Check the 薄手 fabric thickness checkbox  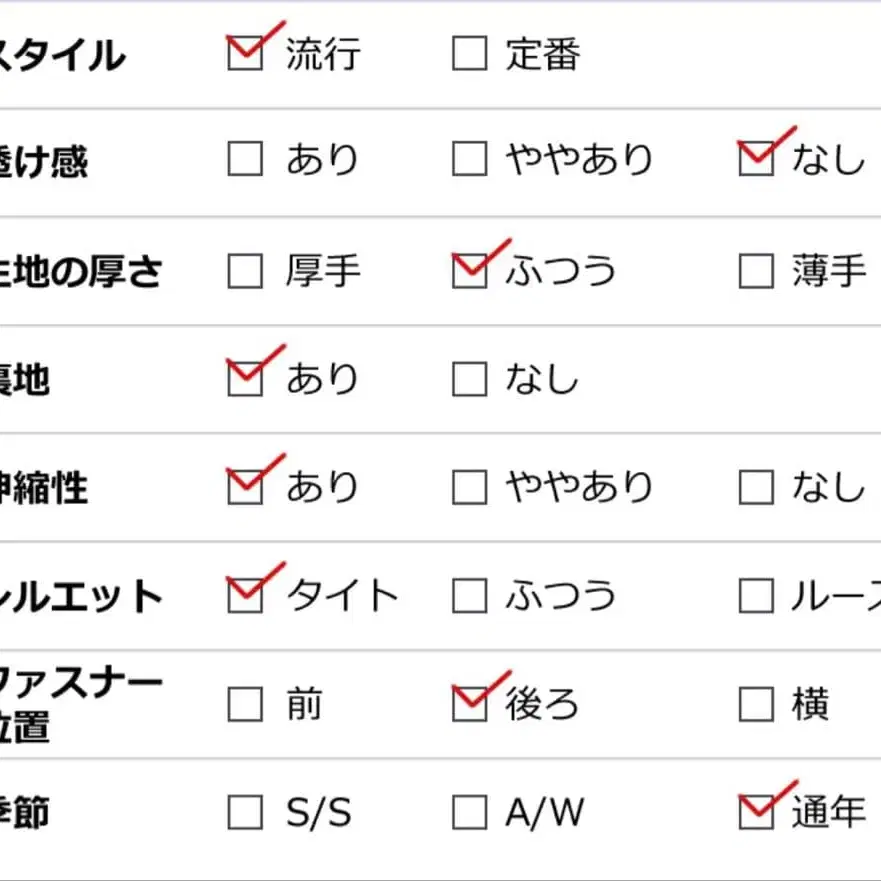[756, 271]
